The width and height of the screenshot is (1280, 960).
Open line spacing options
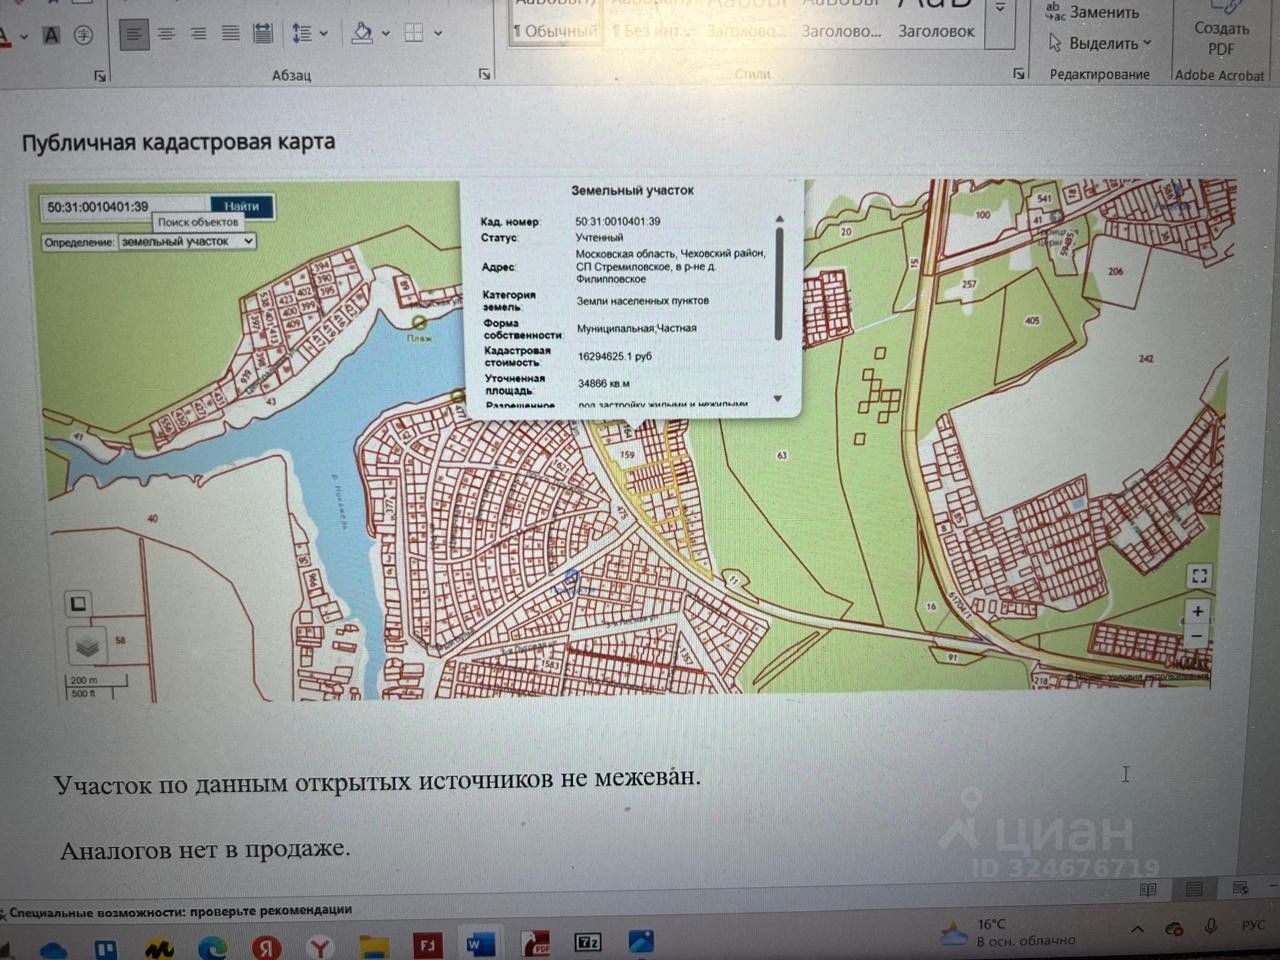tap(302, 34)
